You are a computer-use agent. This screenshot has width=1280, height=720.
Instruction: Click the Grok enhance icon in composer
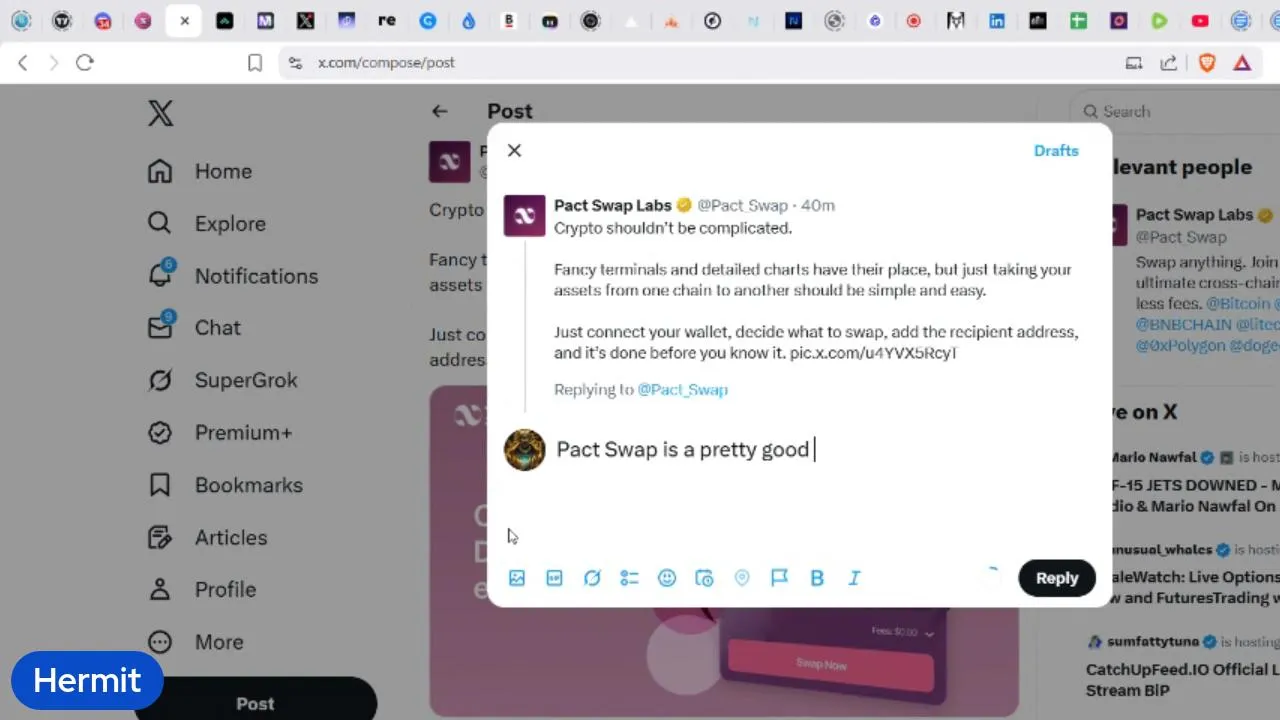click(x=592, y=578)
